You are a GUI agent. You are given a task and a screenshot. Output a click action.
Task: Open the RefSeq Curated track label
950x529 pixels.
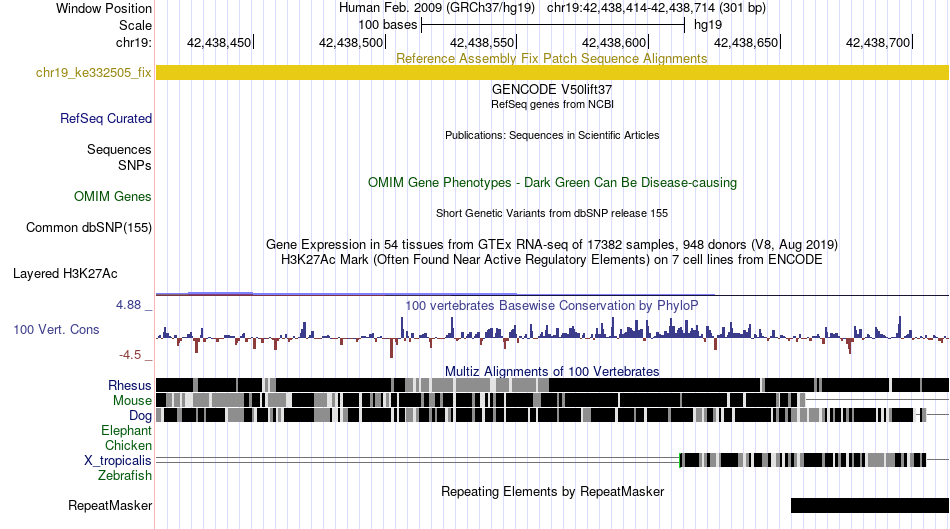click(105, 118)
